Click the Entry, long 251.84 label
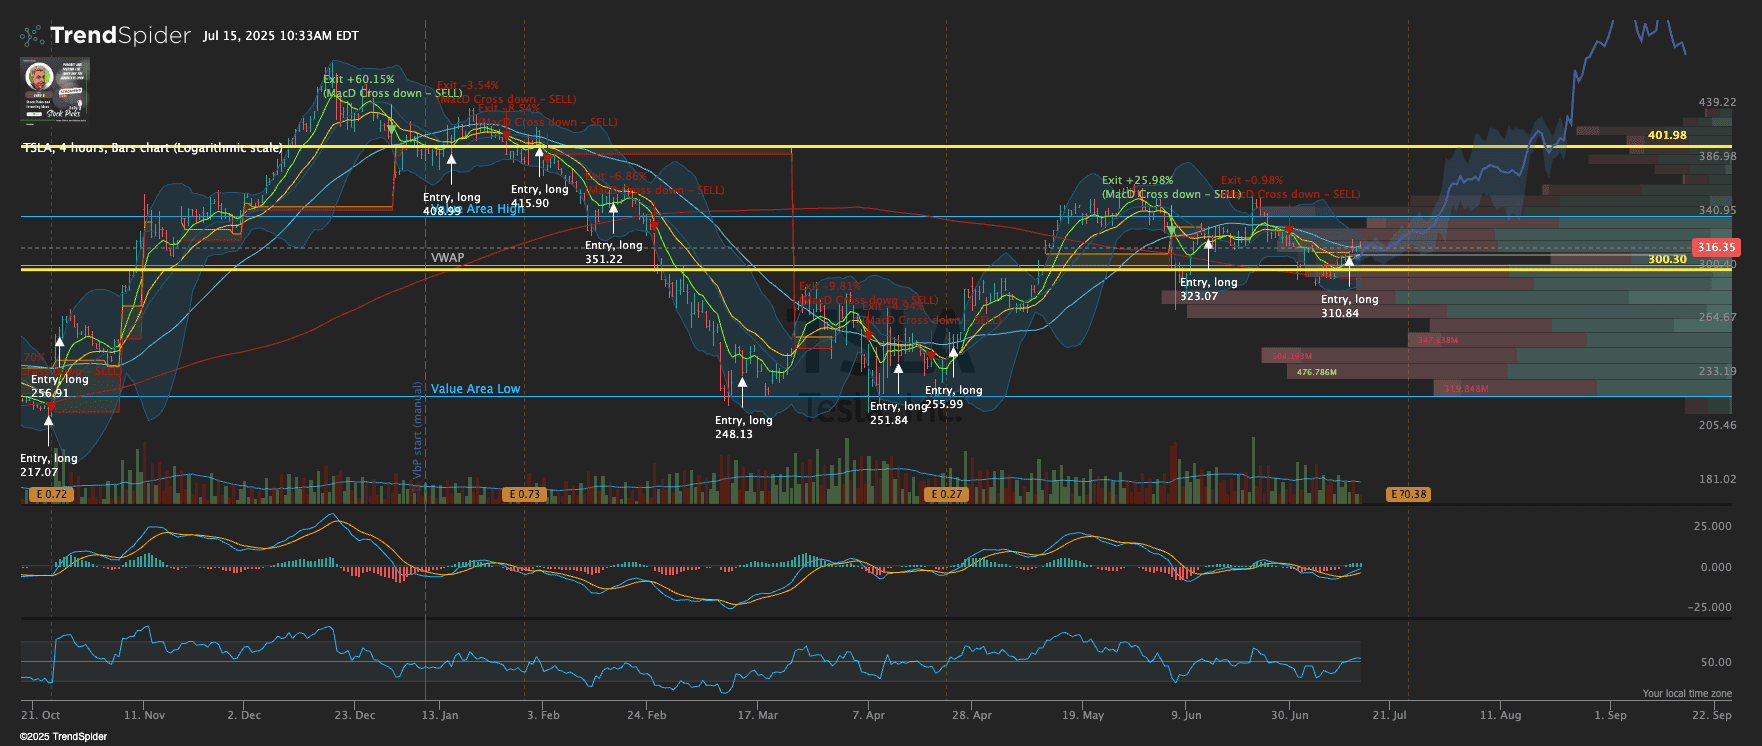The image size is (1762, 746). pos(897,413)
